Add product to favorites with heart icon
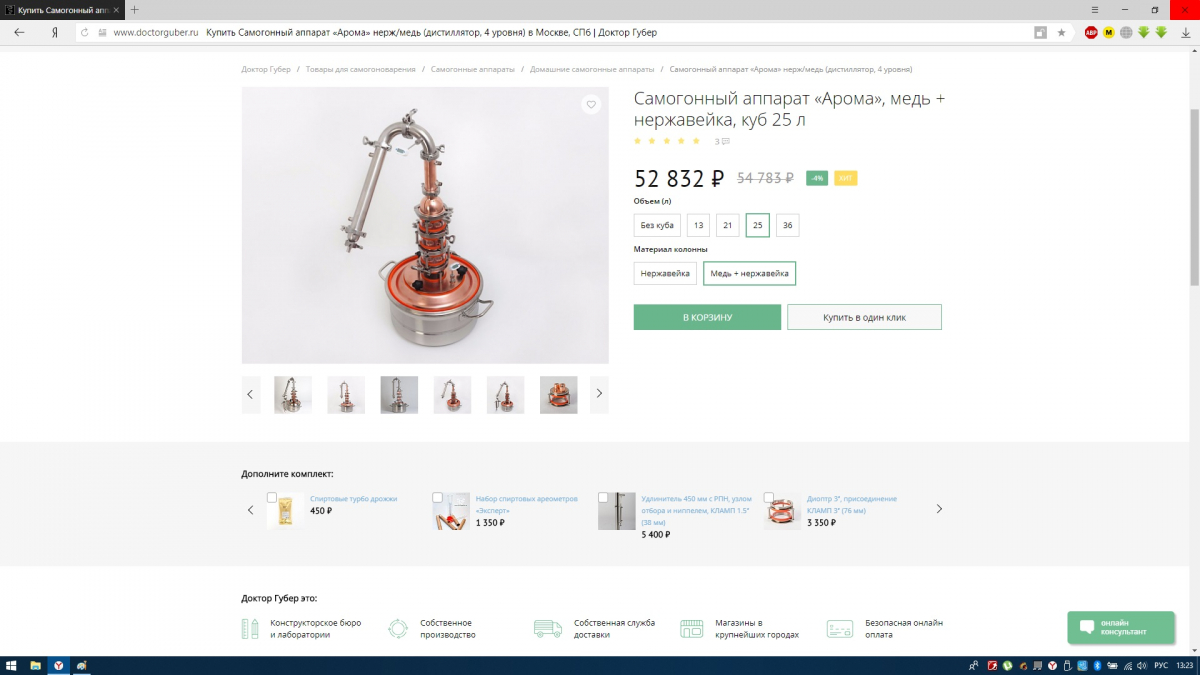Viewport: 1200px width, 675px height. pos(591,105)
